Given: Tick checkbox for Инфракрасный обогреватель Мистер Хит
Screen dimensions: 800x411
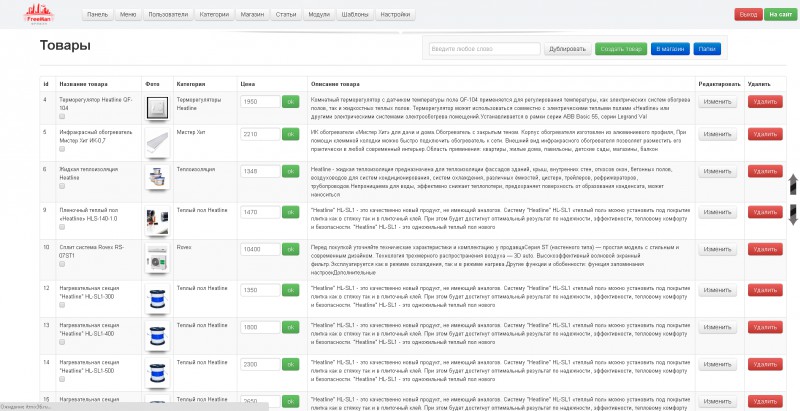Looking at the screenshot, I should [62, 149].
